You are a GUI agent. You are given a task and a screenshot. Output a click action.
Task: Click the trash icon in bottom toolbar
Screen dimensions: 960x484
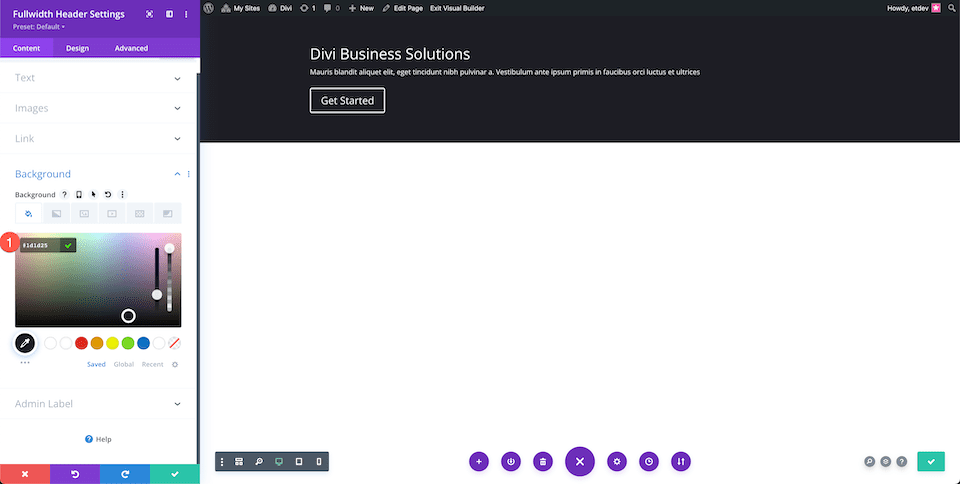coord(542,461)
